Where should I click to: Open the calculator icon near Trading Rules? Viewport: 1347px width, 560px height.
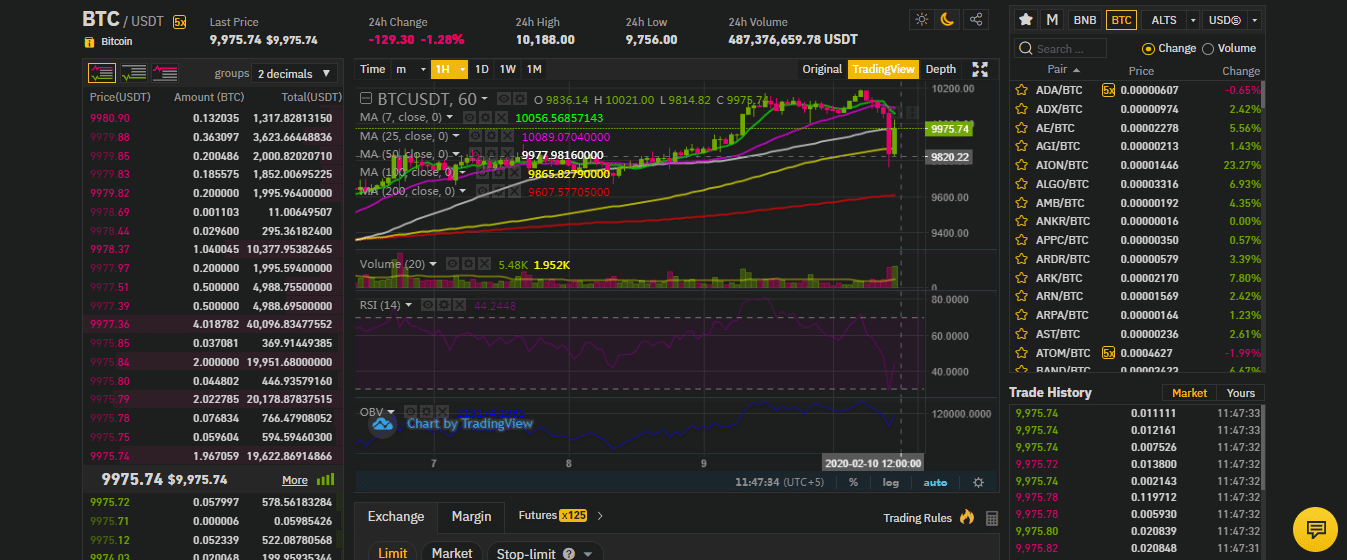tap(992, 518)
